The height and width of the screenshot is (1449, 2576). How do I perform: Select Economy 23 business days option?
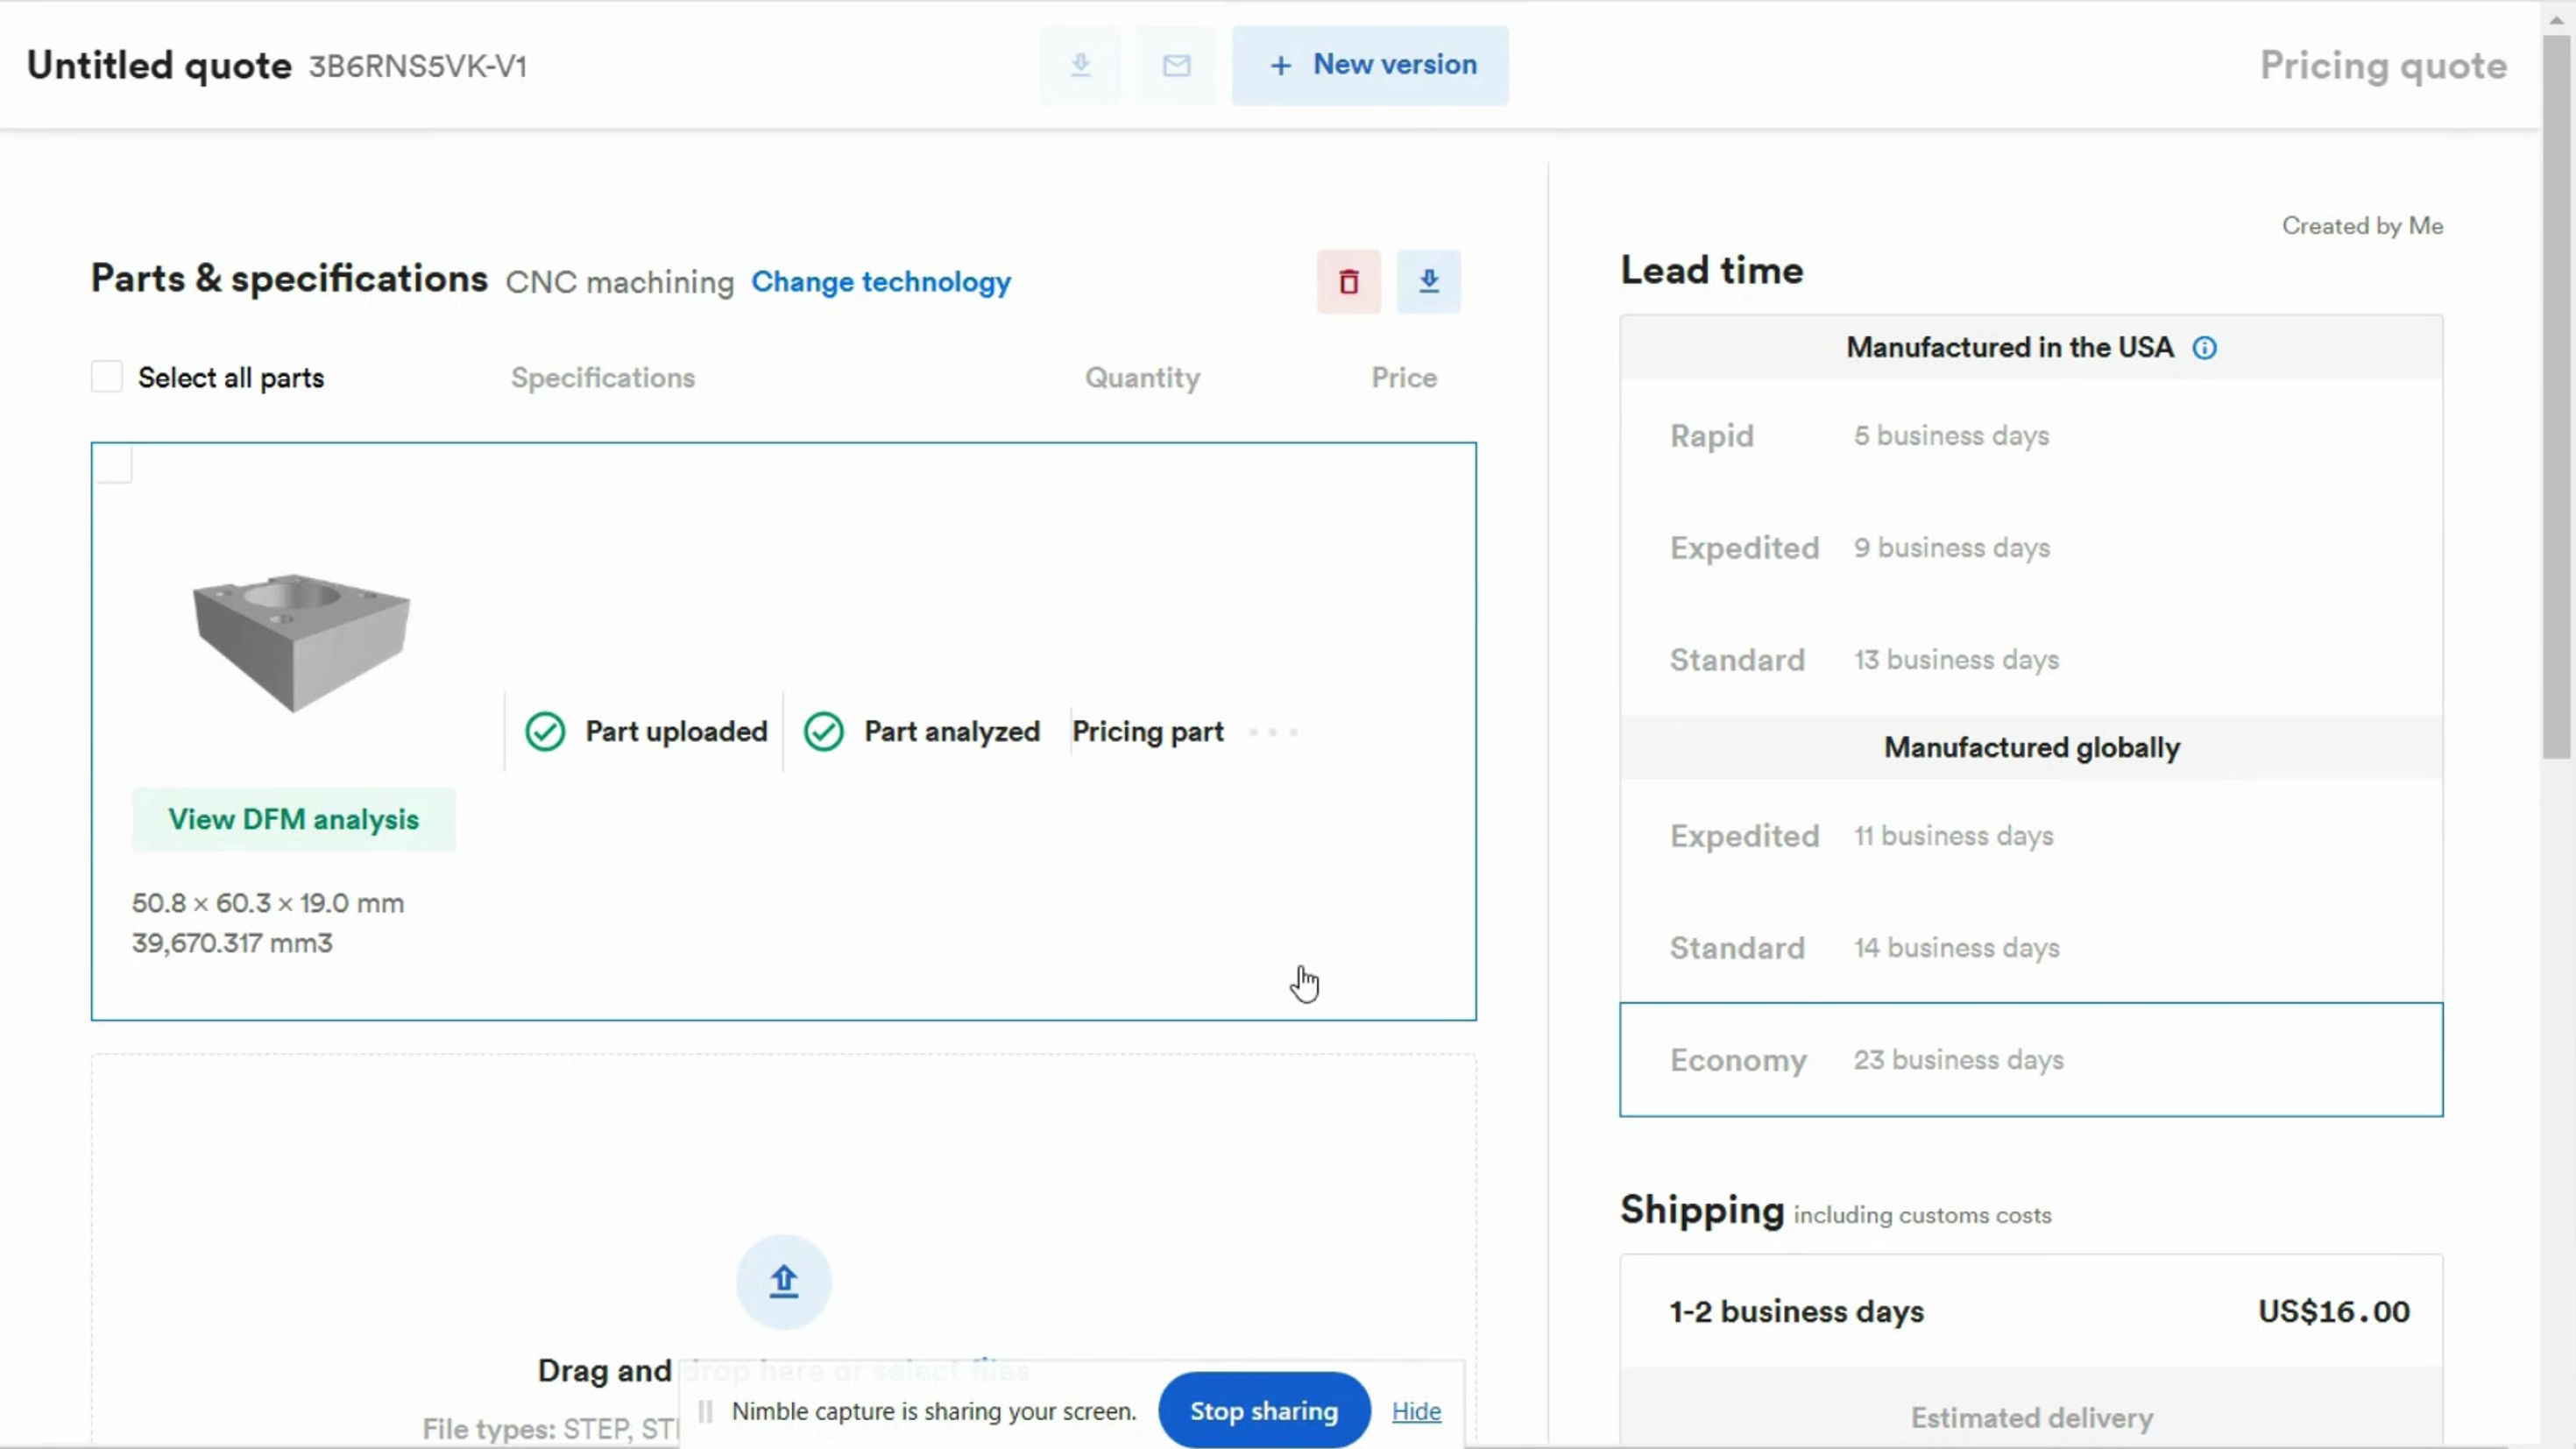[x=2031, y=1060]
